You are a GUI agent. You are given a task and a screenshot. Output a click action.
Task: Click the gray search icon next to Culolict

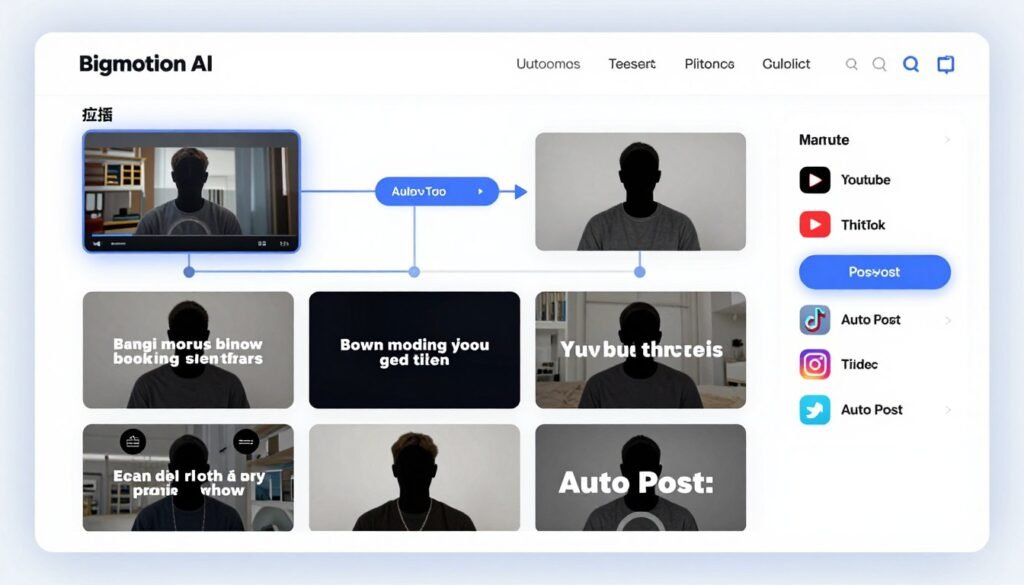point(852,64)
